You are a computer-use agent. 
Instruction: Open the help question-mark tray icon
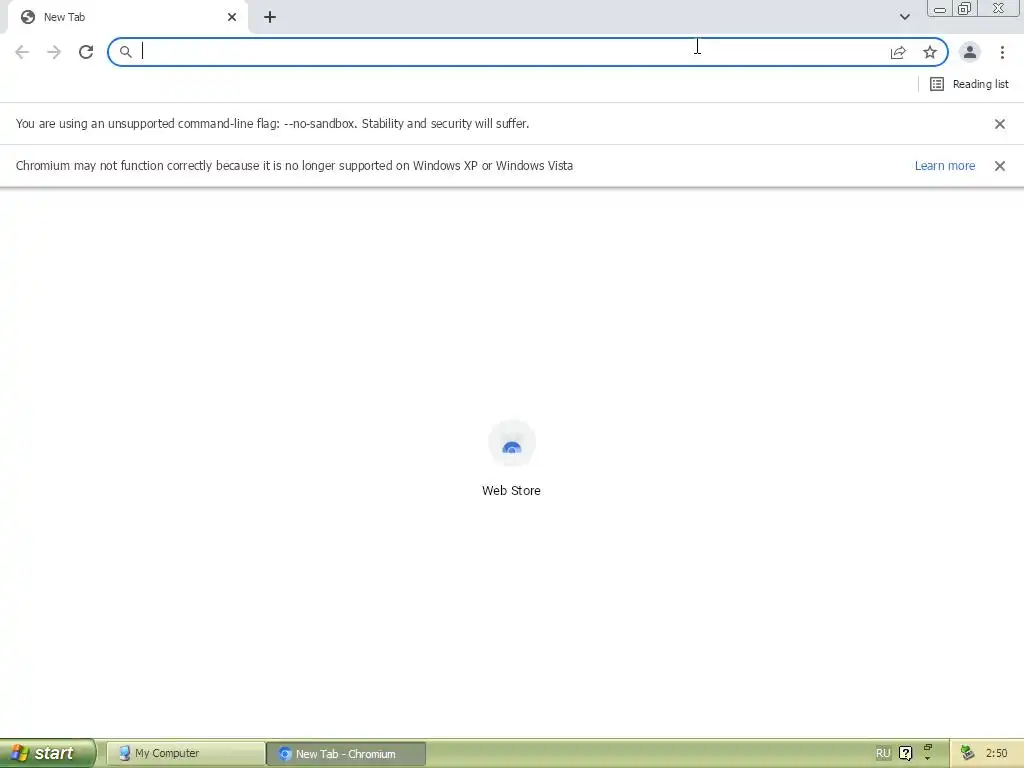coord(905,753)
